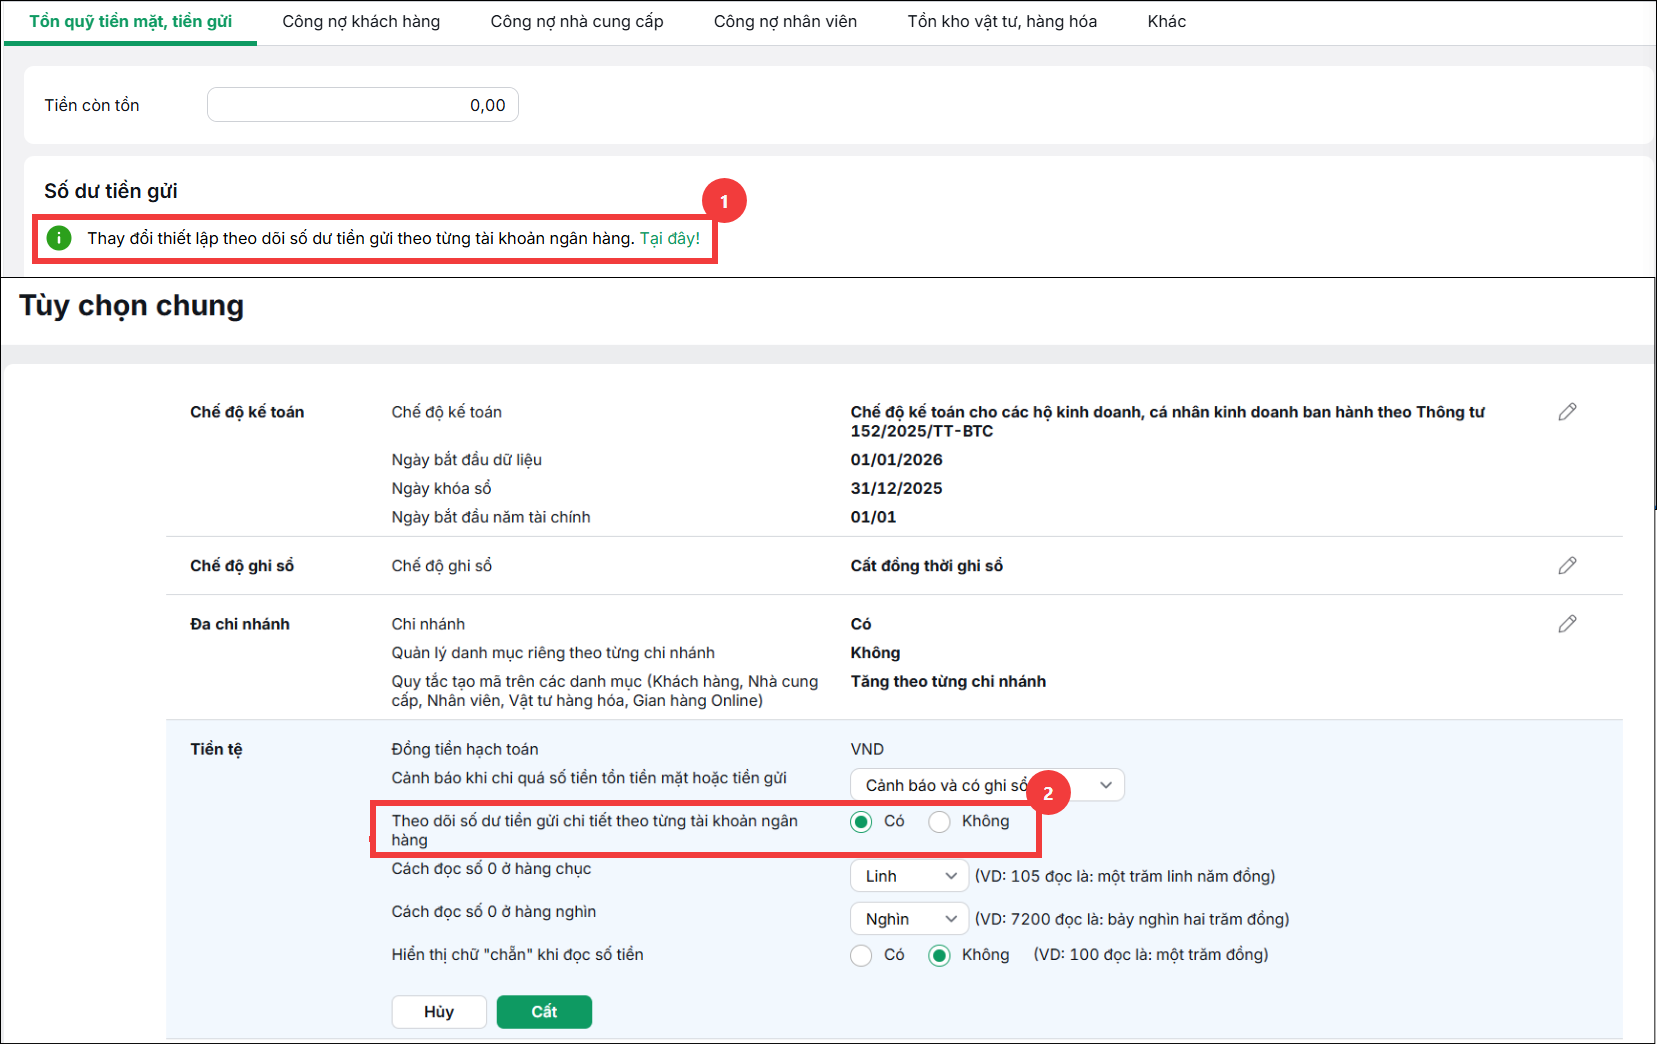The image size is (1662, 1044).
Task: Click the Đồng tiền hạch toán label
Action: tap(465, 749)
